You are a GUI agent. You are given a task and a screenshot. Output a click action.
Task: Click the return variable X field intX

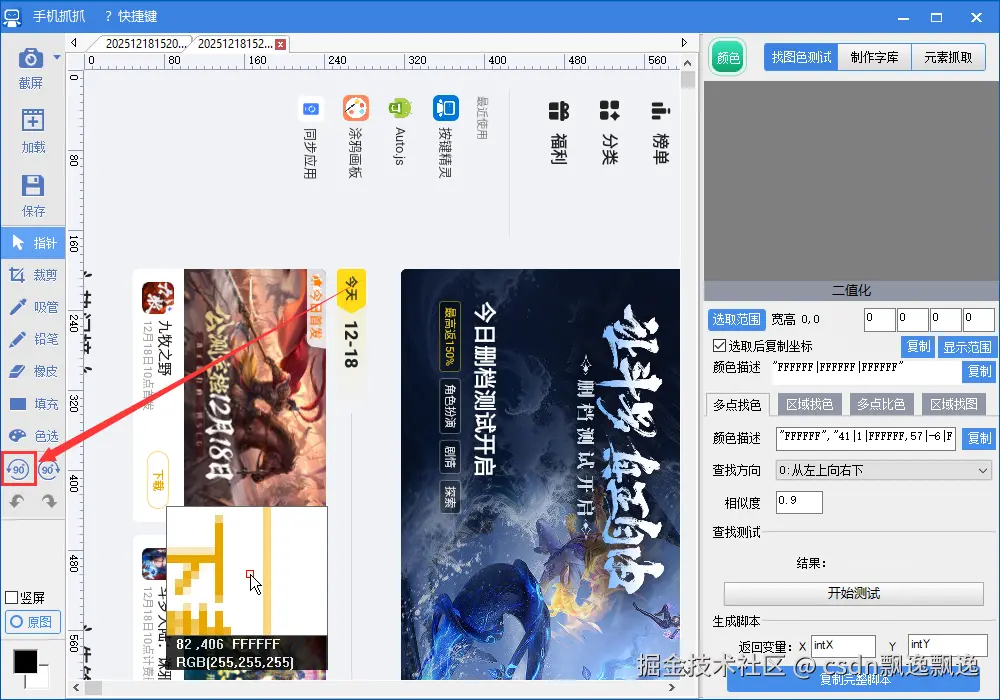coord(843,645)
